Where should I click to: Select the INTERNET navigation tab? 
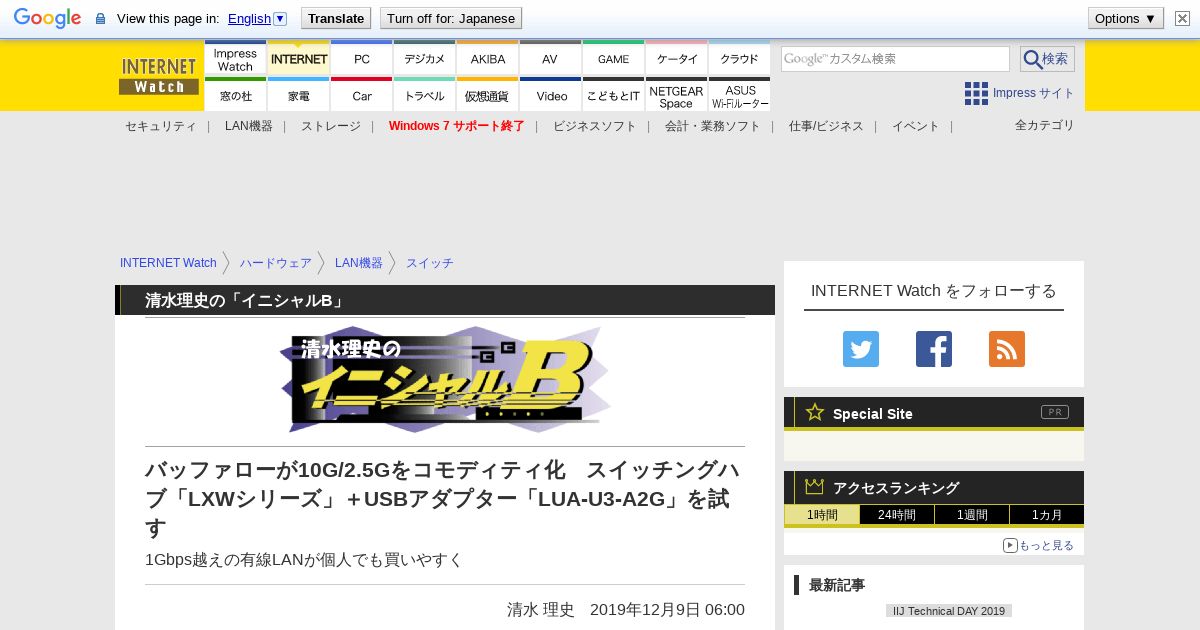pos(299,59)
